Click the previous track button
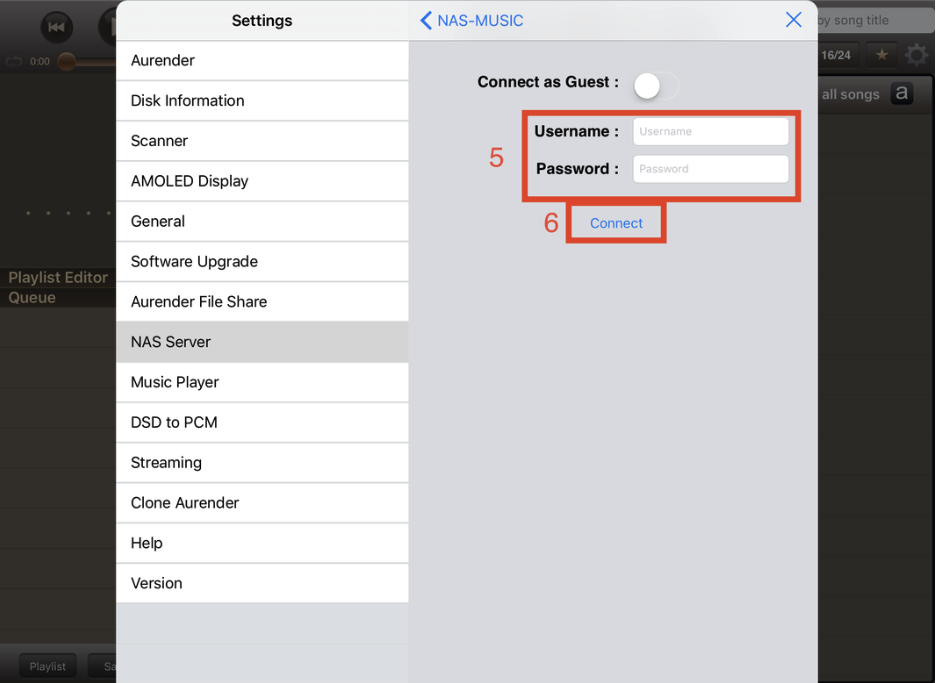 pos(57,27)
